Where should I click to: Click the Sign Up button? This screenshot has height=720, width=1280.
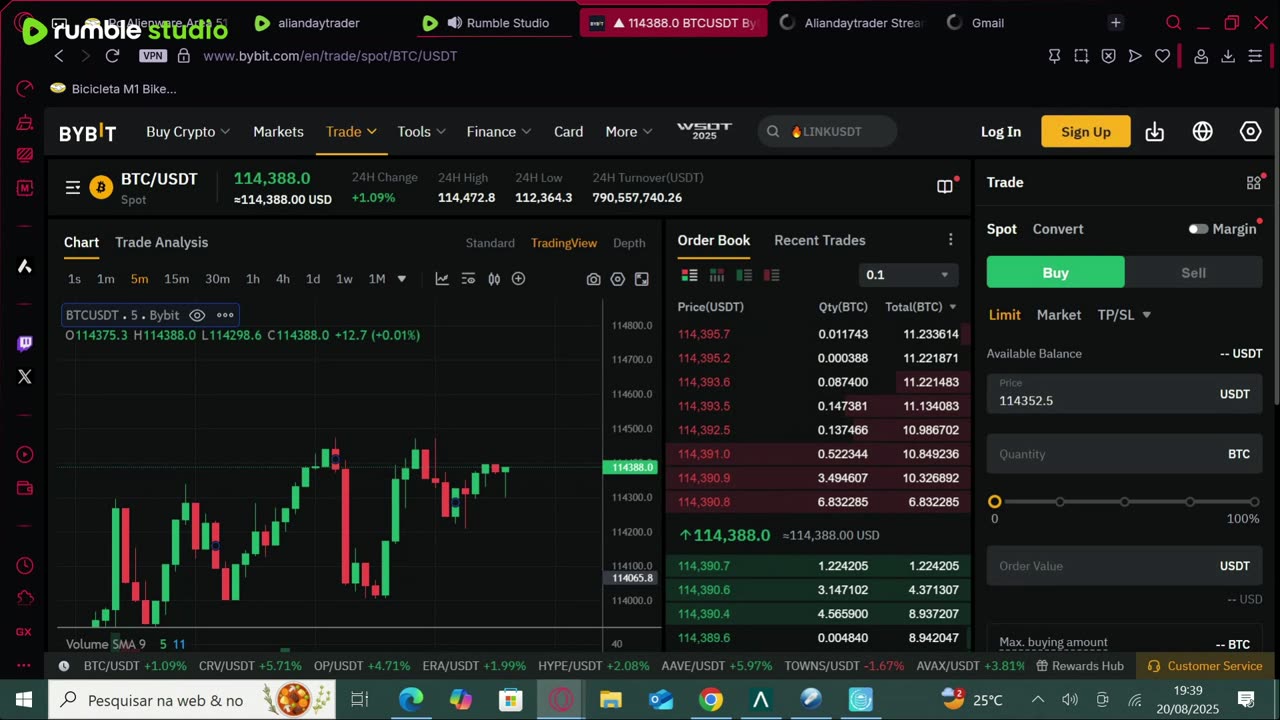pos(1086,132)
